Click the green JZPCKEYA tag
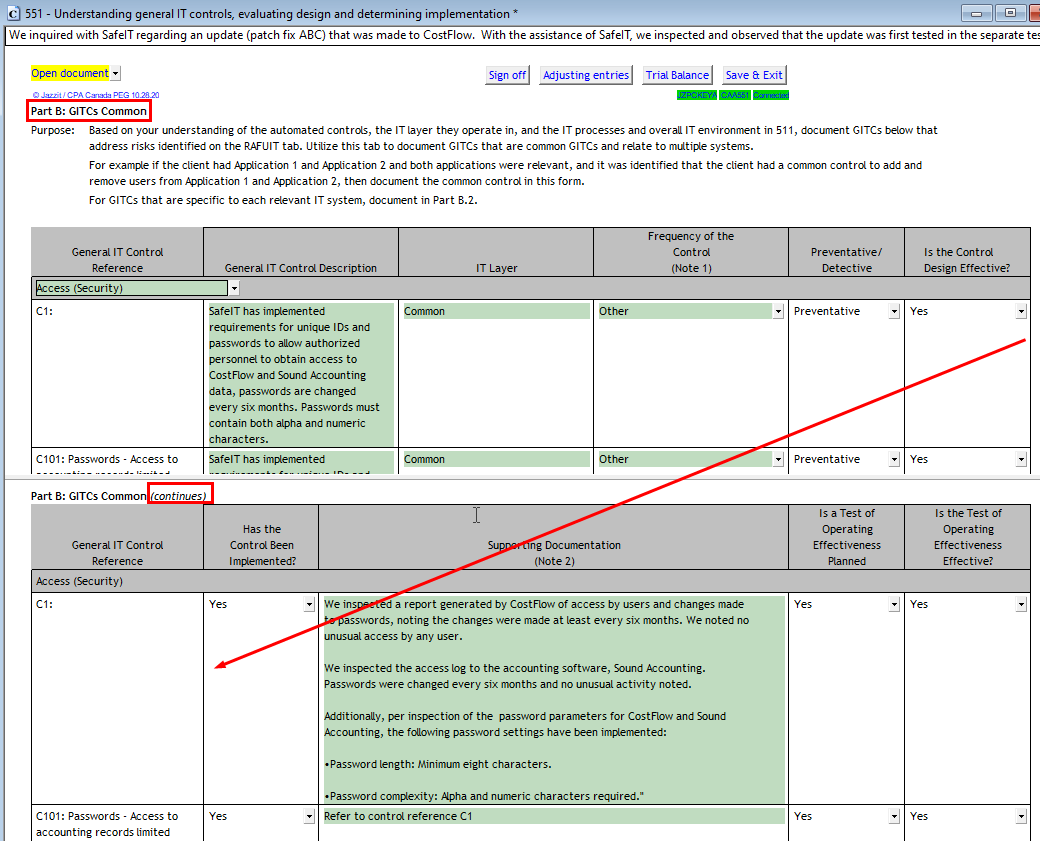This screenshot has height=841, width=1040. click(x=696, y=96)
